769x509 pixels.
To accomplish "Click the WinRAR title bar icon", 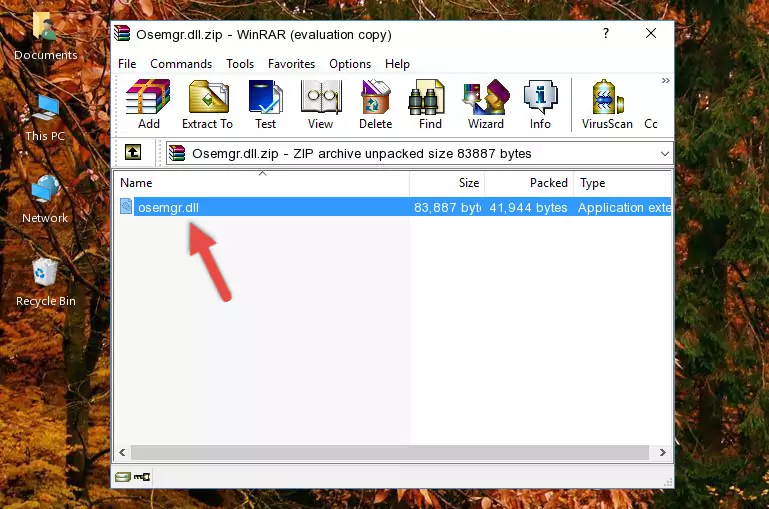I will (122, 33).
